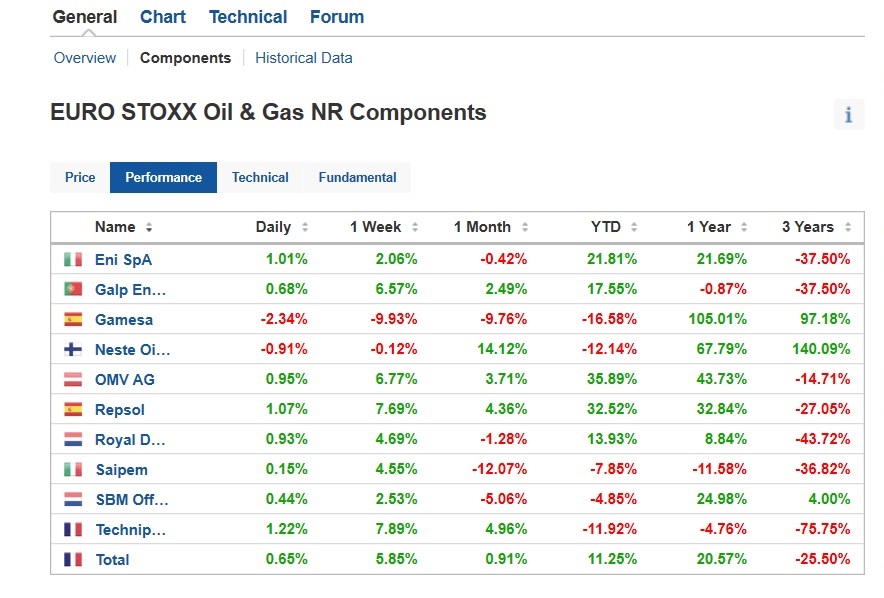
Task: Click the Spain flag beside Repsol
Action: point(73,409)
